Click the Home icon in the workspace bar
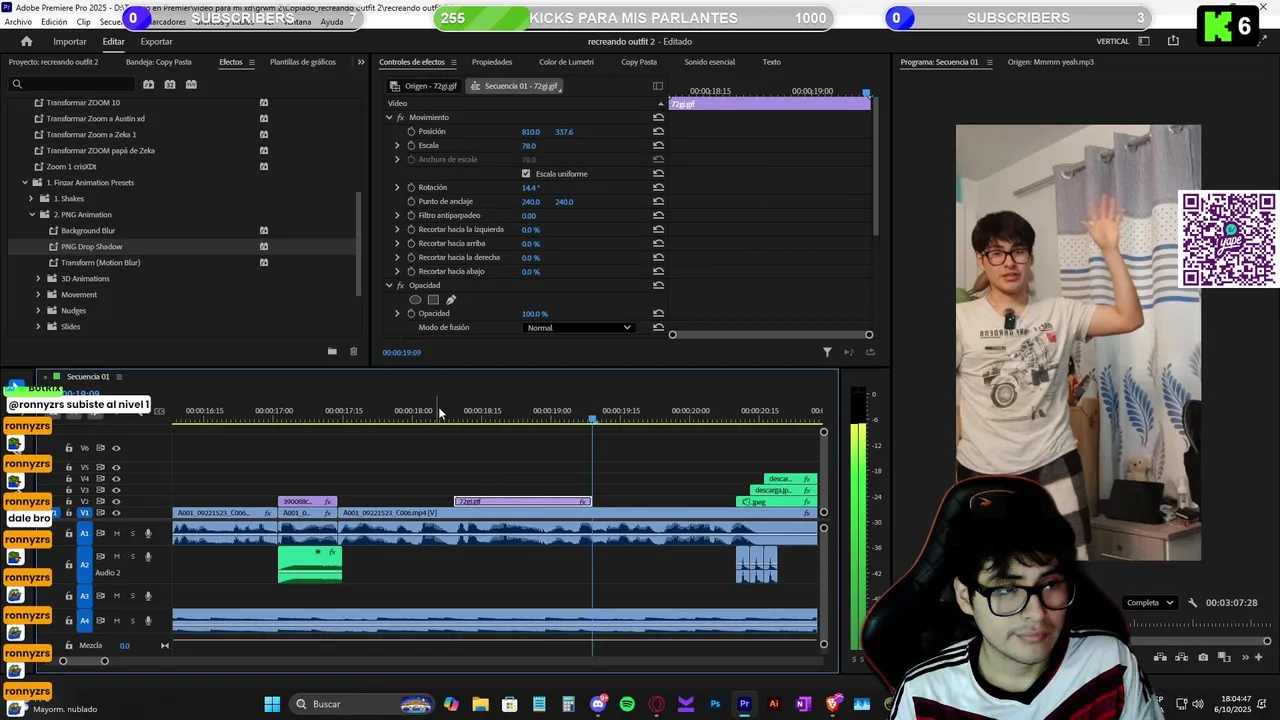Screen dimensions: 1280x720 [x=26, y=41]
